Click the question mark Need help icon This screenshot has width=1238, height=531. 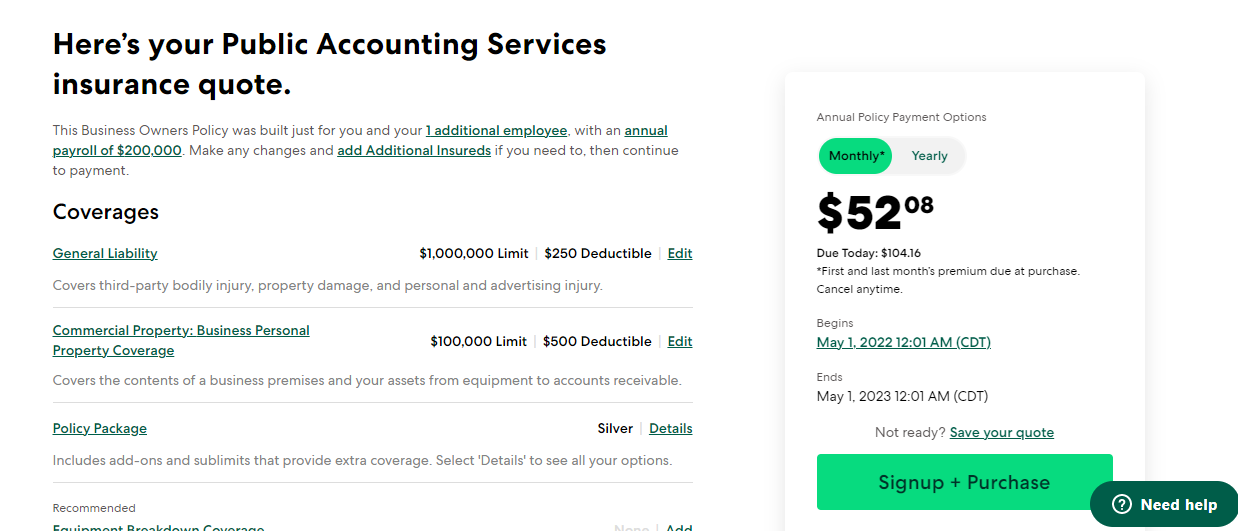pos(1122,505)
